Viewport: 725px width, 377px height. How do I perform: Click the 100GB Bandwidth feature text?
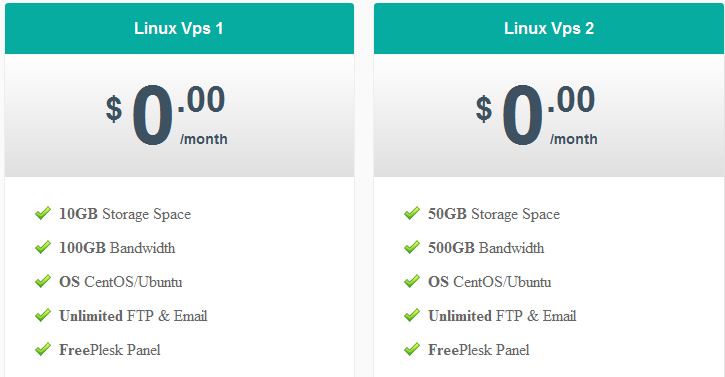117,248
